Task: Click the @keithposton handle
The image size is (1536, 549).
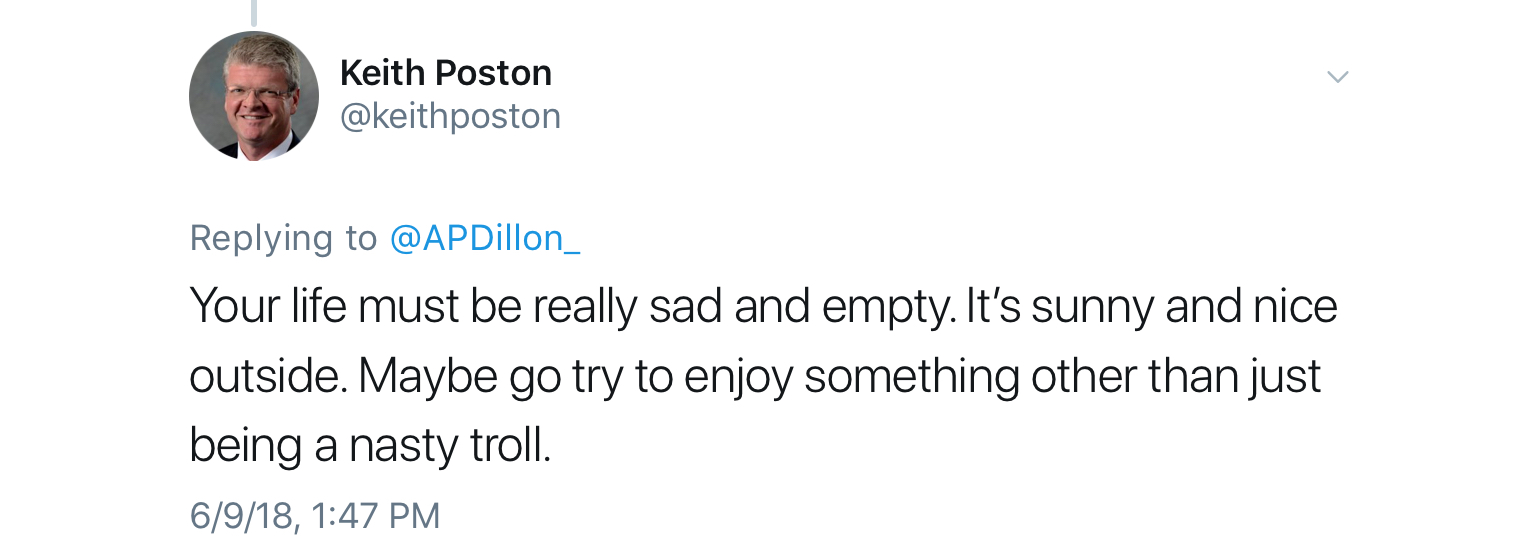Action: coord(450,117)
